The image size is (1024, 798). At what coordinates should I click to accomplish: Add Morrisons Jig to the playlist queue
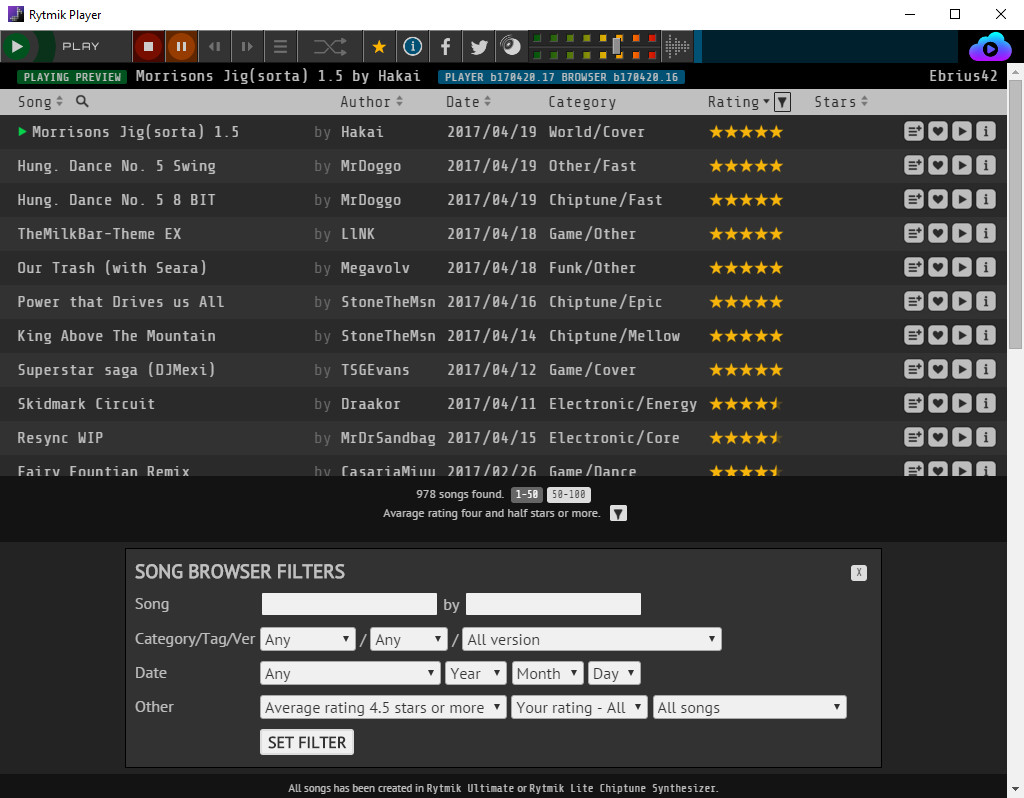[x=913, y=131]
